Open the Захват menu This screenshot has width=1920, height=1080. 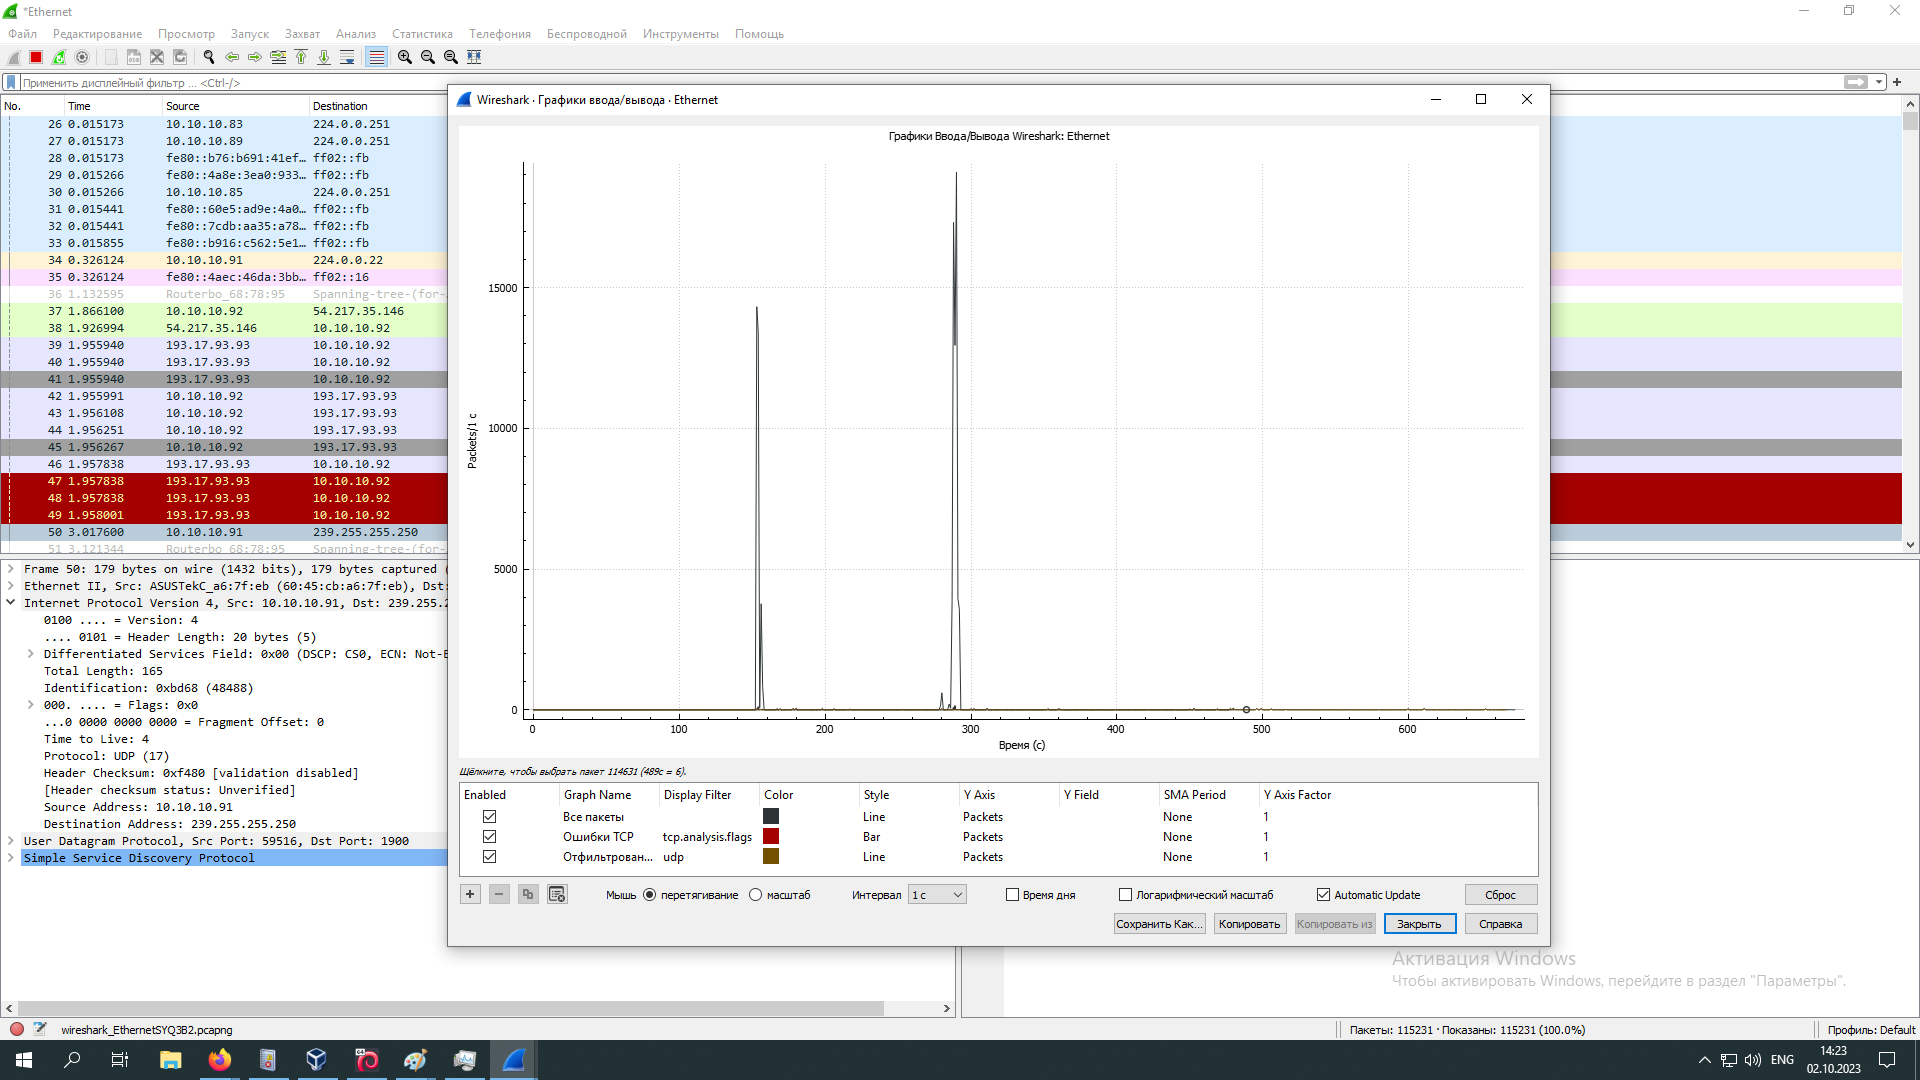click(x=302, y=34)
